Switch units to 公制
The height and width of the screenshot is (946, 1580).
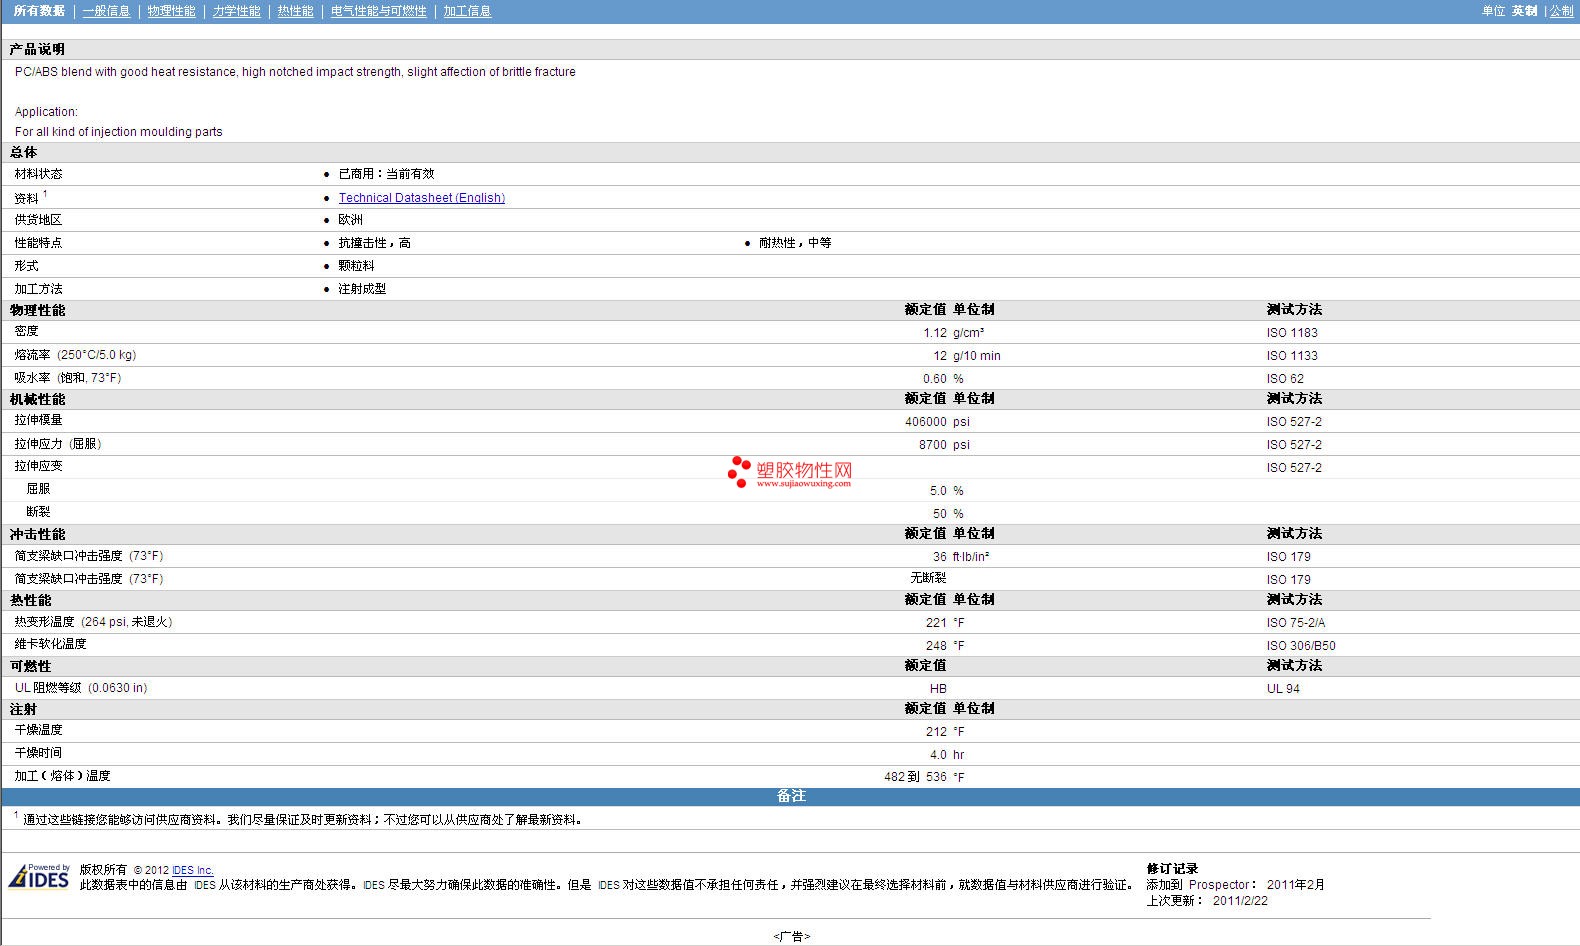pyautogui.click(x=1561, y=11)
